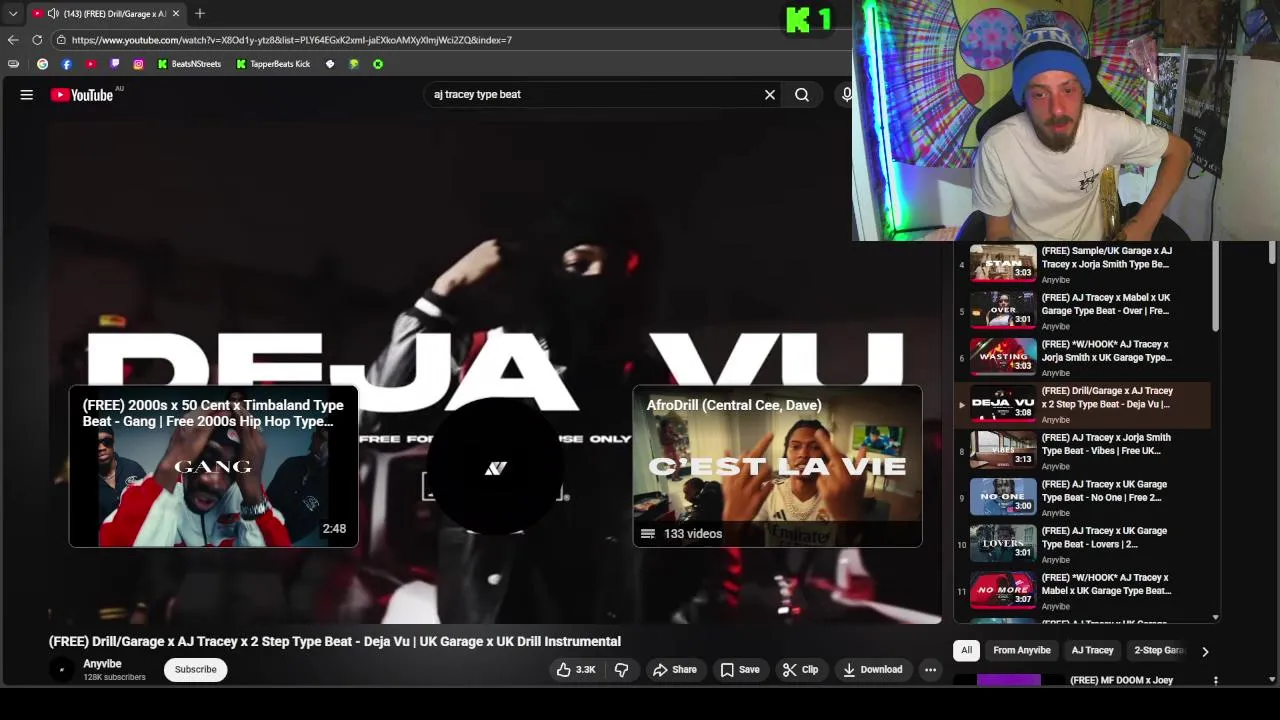Viewport: 1280px width, 720px height.
Task: Open the 2000s x 50 Cent Gang end card
Action: tap(213, 466)
